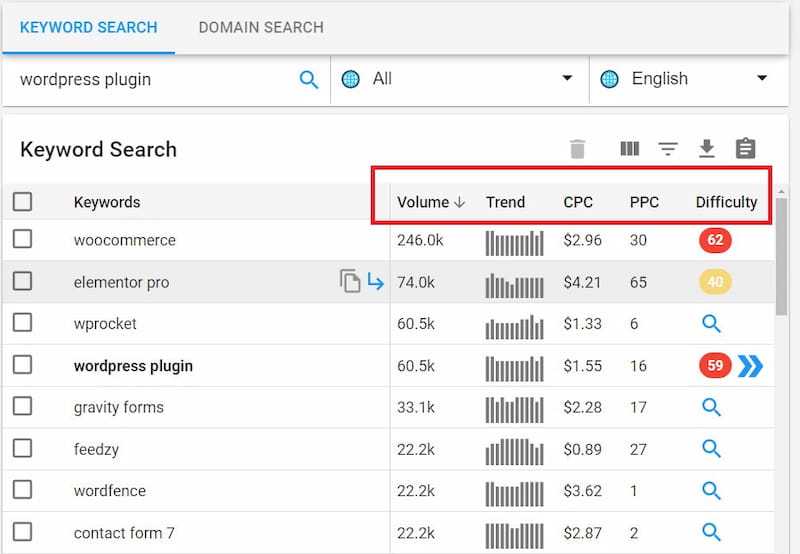Click the globe icon next to English
Image resolution: width=800 pixels, height=554 pixels.
609,79
